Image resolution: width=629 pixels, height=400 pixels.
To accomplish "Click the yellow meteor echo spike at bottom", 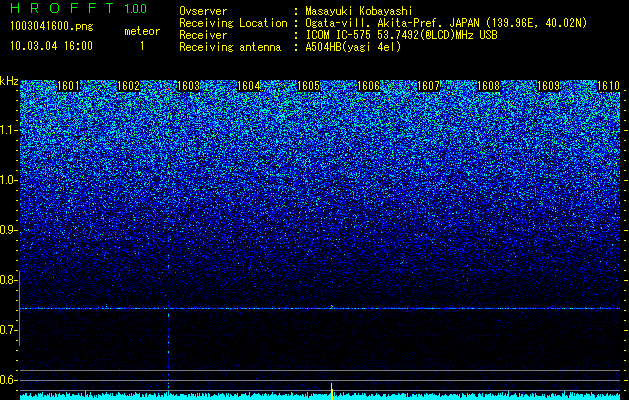I will [x=332, y=391].
